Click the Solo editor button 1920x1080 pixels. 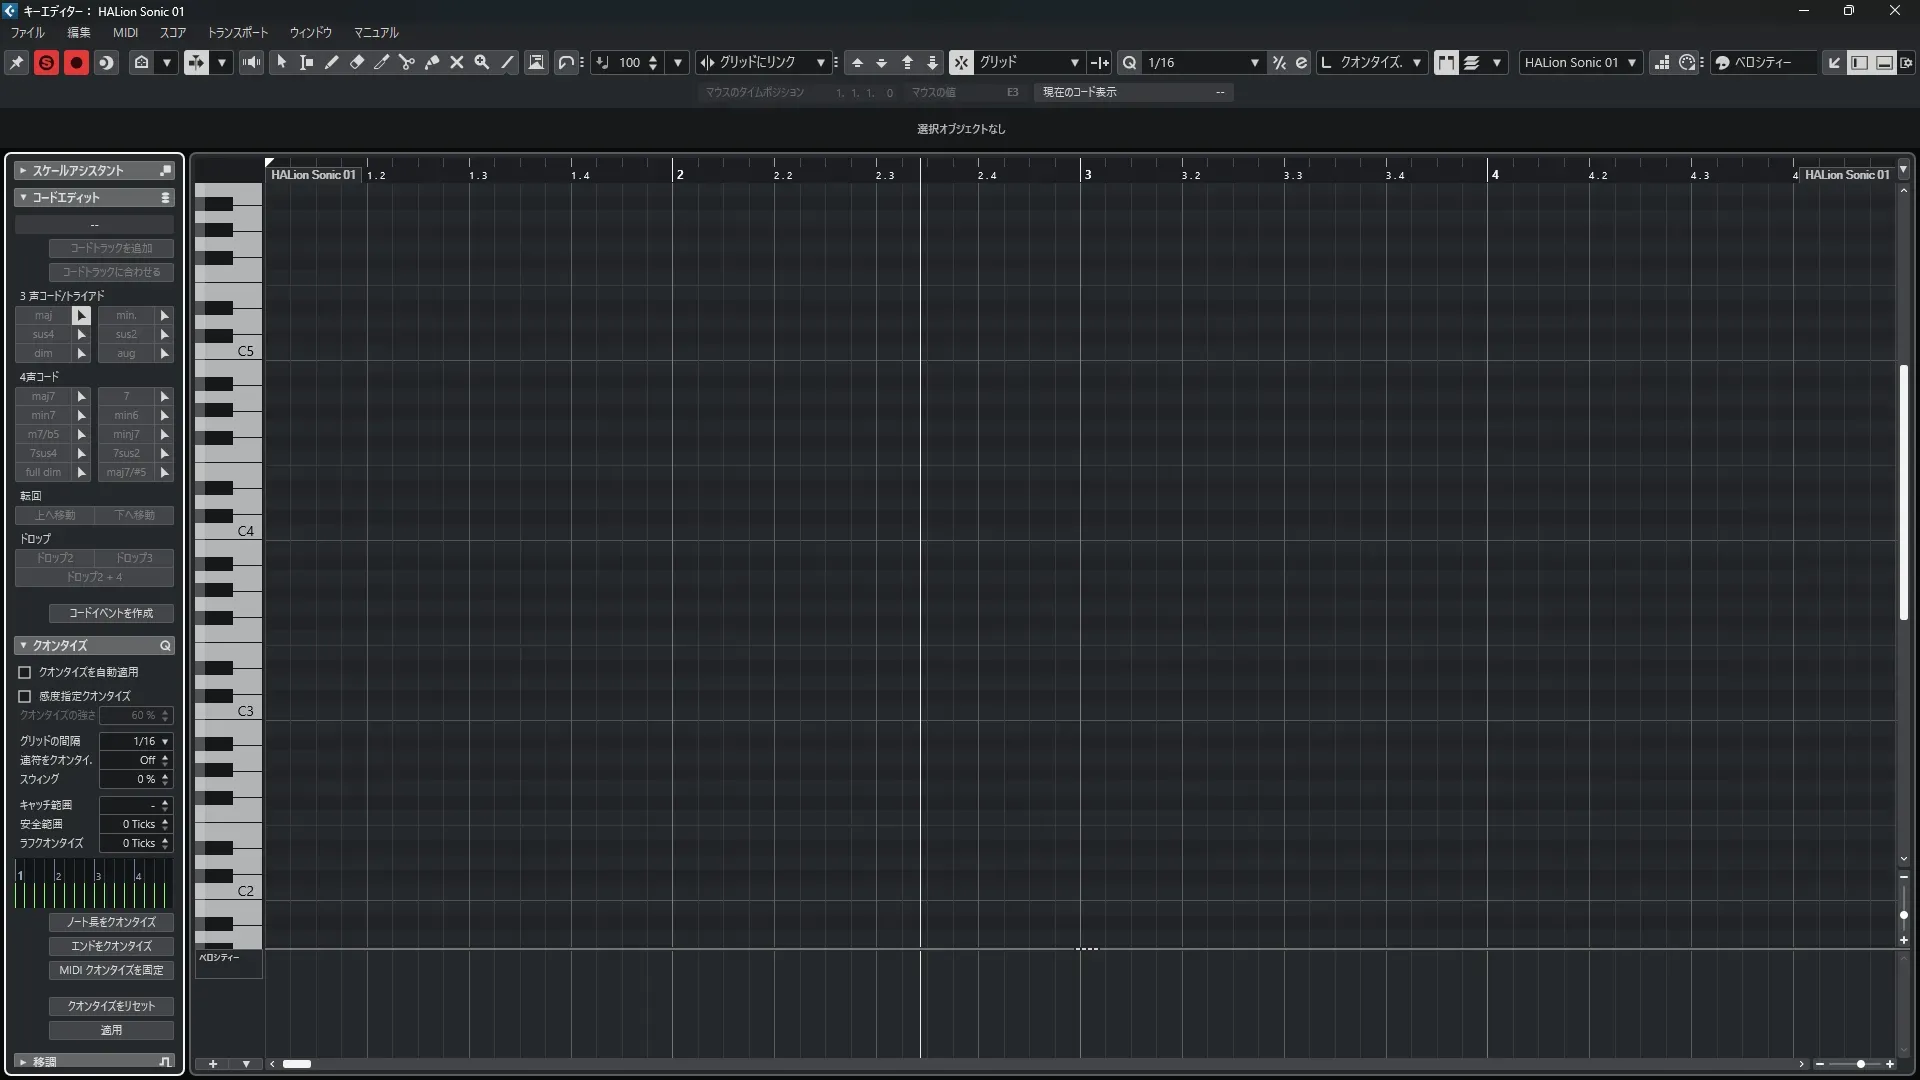(x=46, y=62)
